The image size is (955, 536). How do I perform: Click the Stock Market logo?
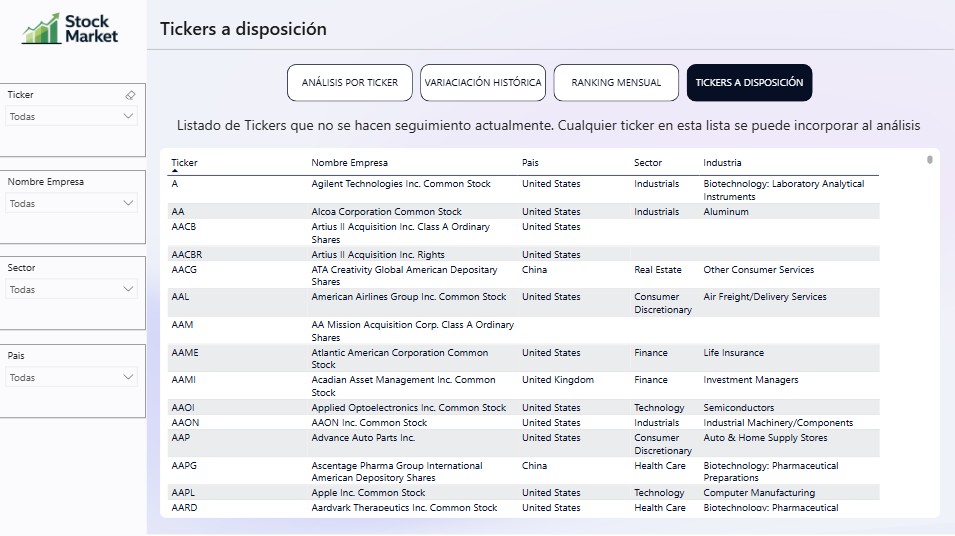point(70,29)
